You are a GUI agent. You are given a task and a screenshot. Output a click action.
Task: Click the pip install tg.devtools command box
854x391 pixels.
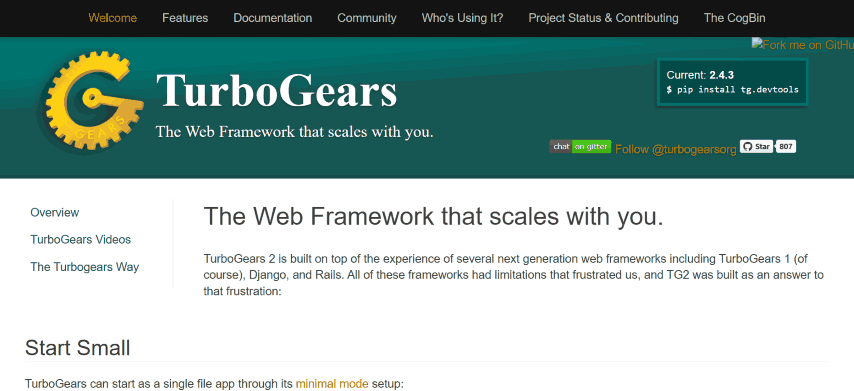pos(732,89)
